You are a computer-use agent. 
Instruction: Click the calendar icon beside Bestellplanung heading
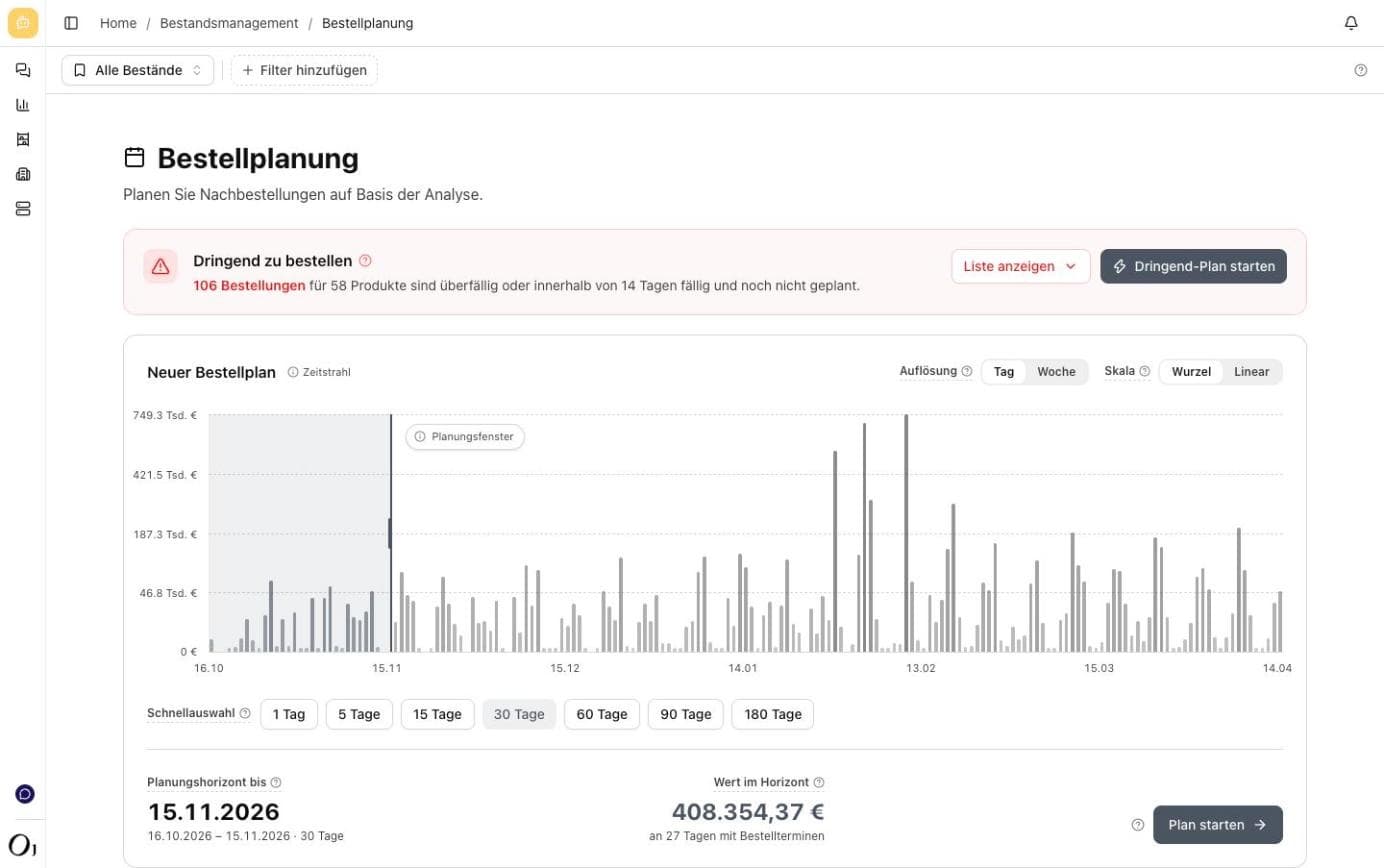134,158
